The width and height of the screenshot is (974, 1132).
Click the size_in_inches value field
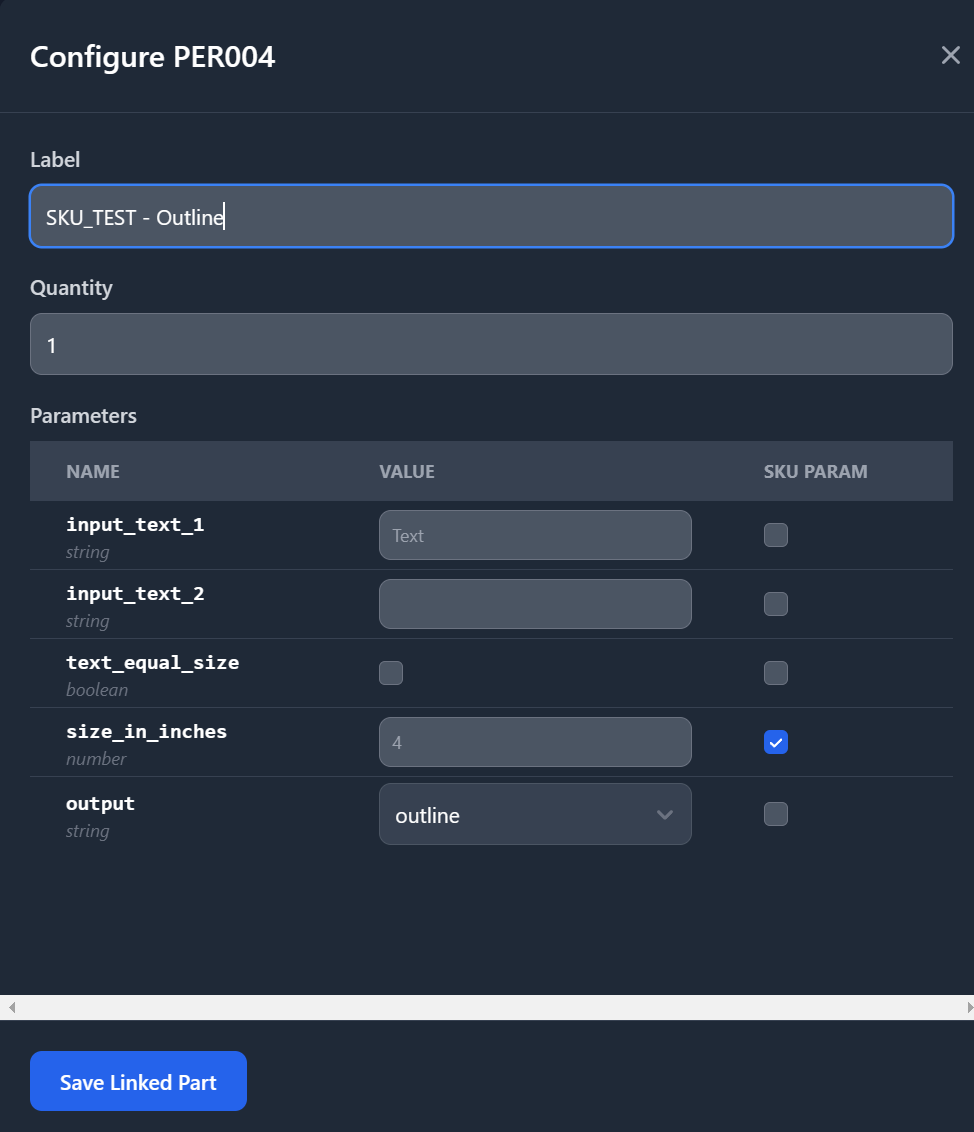pos(535,742)
